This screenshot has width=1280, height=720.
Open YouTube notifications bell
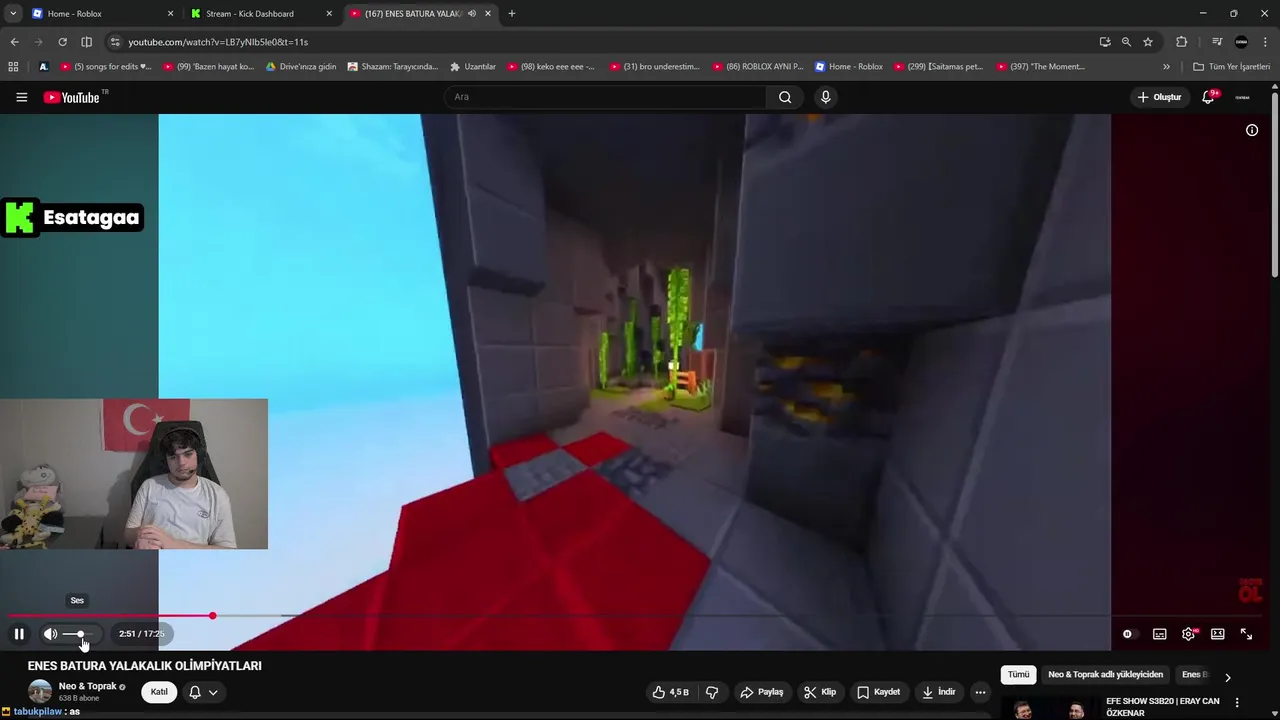(x=1208, y=97)
